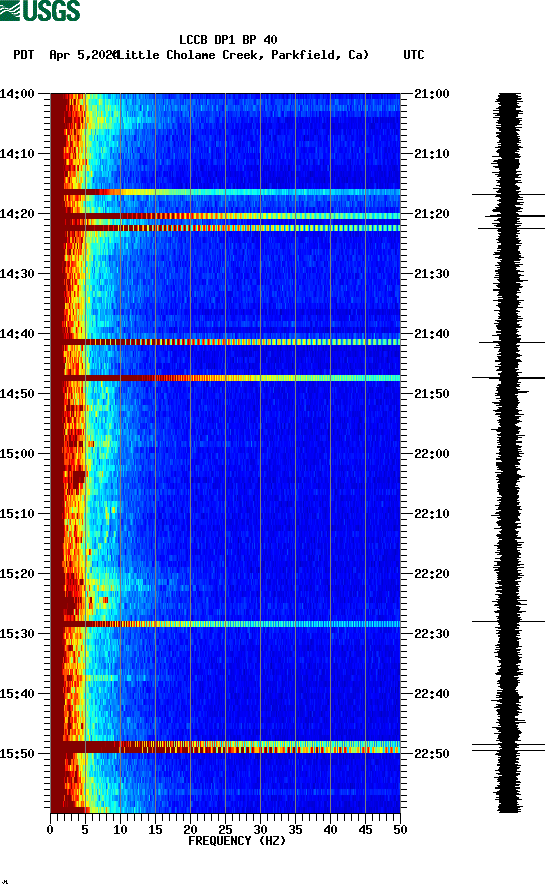
Task: Click the seismogram waveform trace near 22:00 UTC
Action: (x=508, y=454)
